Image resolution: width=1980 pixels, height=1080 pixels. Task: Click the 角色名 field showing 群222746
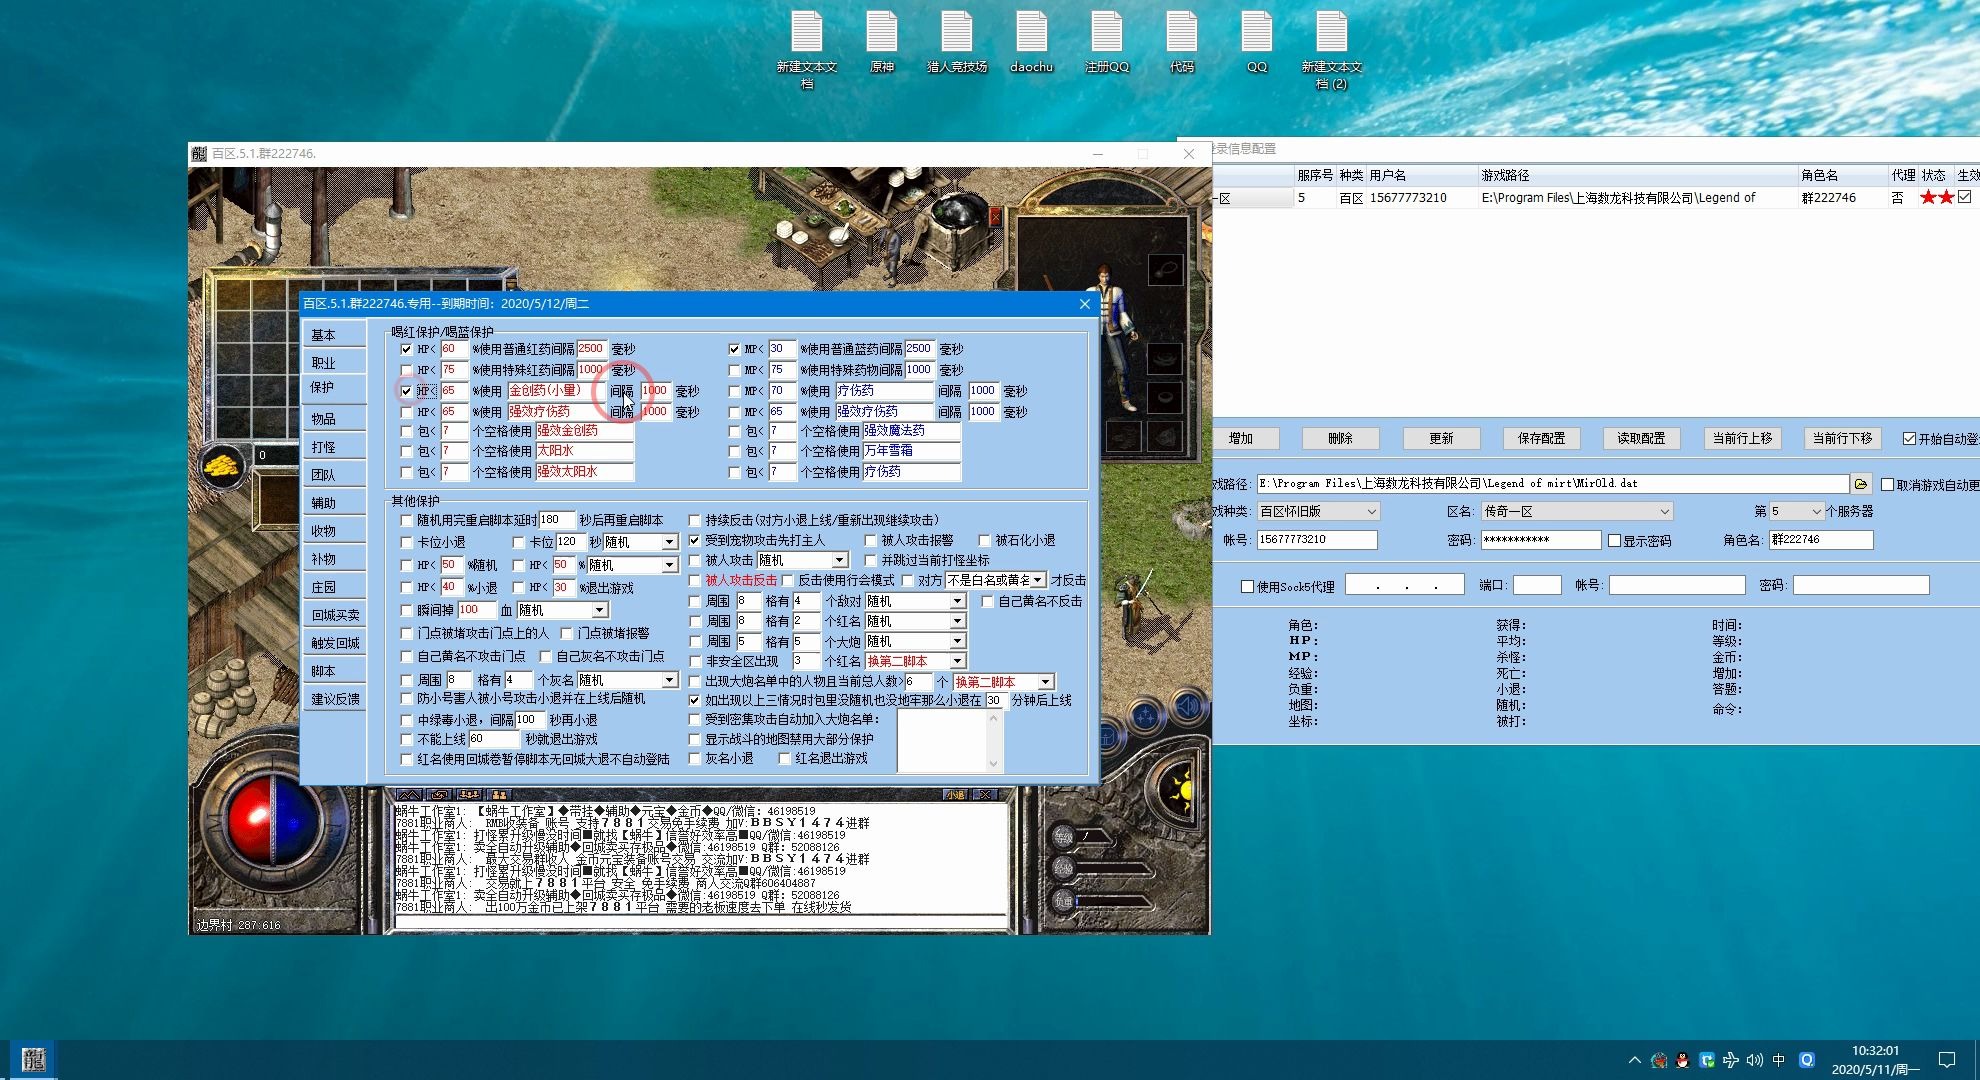click(x=1820, y=540)
